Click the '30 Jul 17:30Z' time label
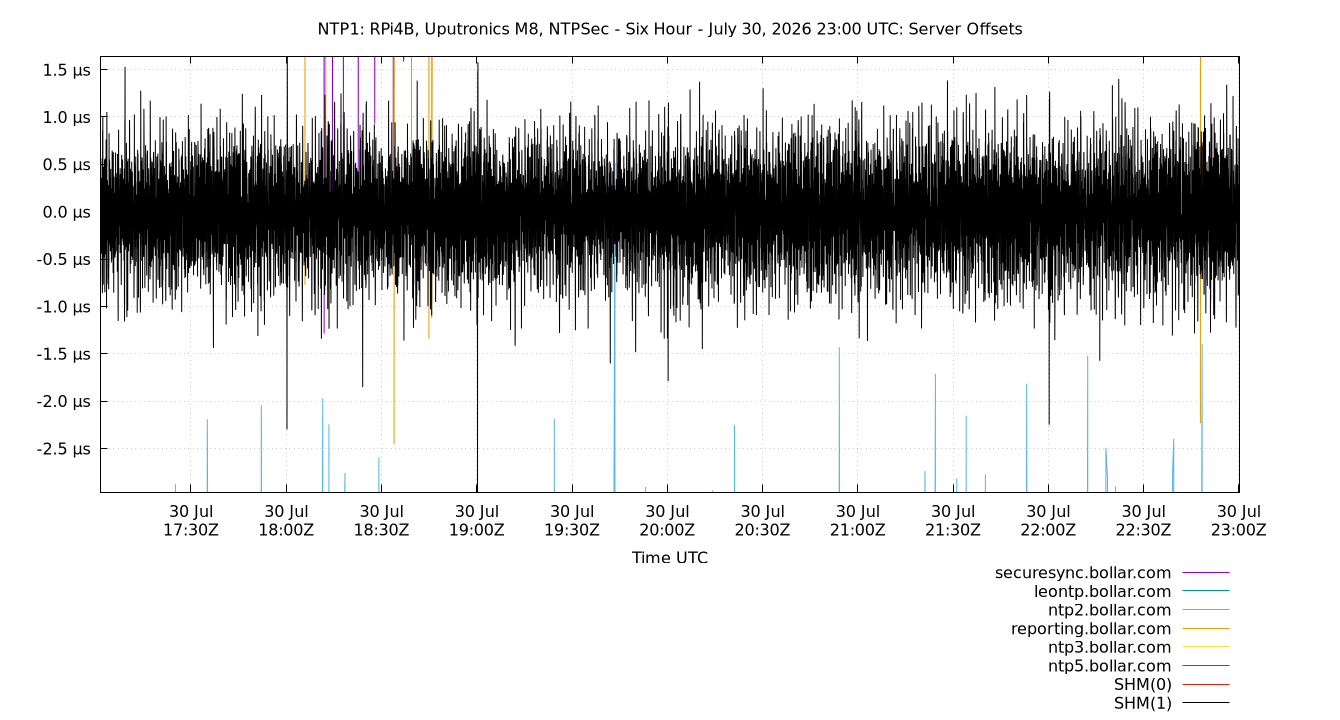 pos(191,520)
